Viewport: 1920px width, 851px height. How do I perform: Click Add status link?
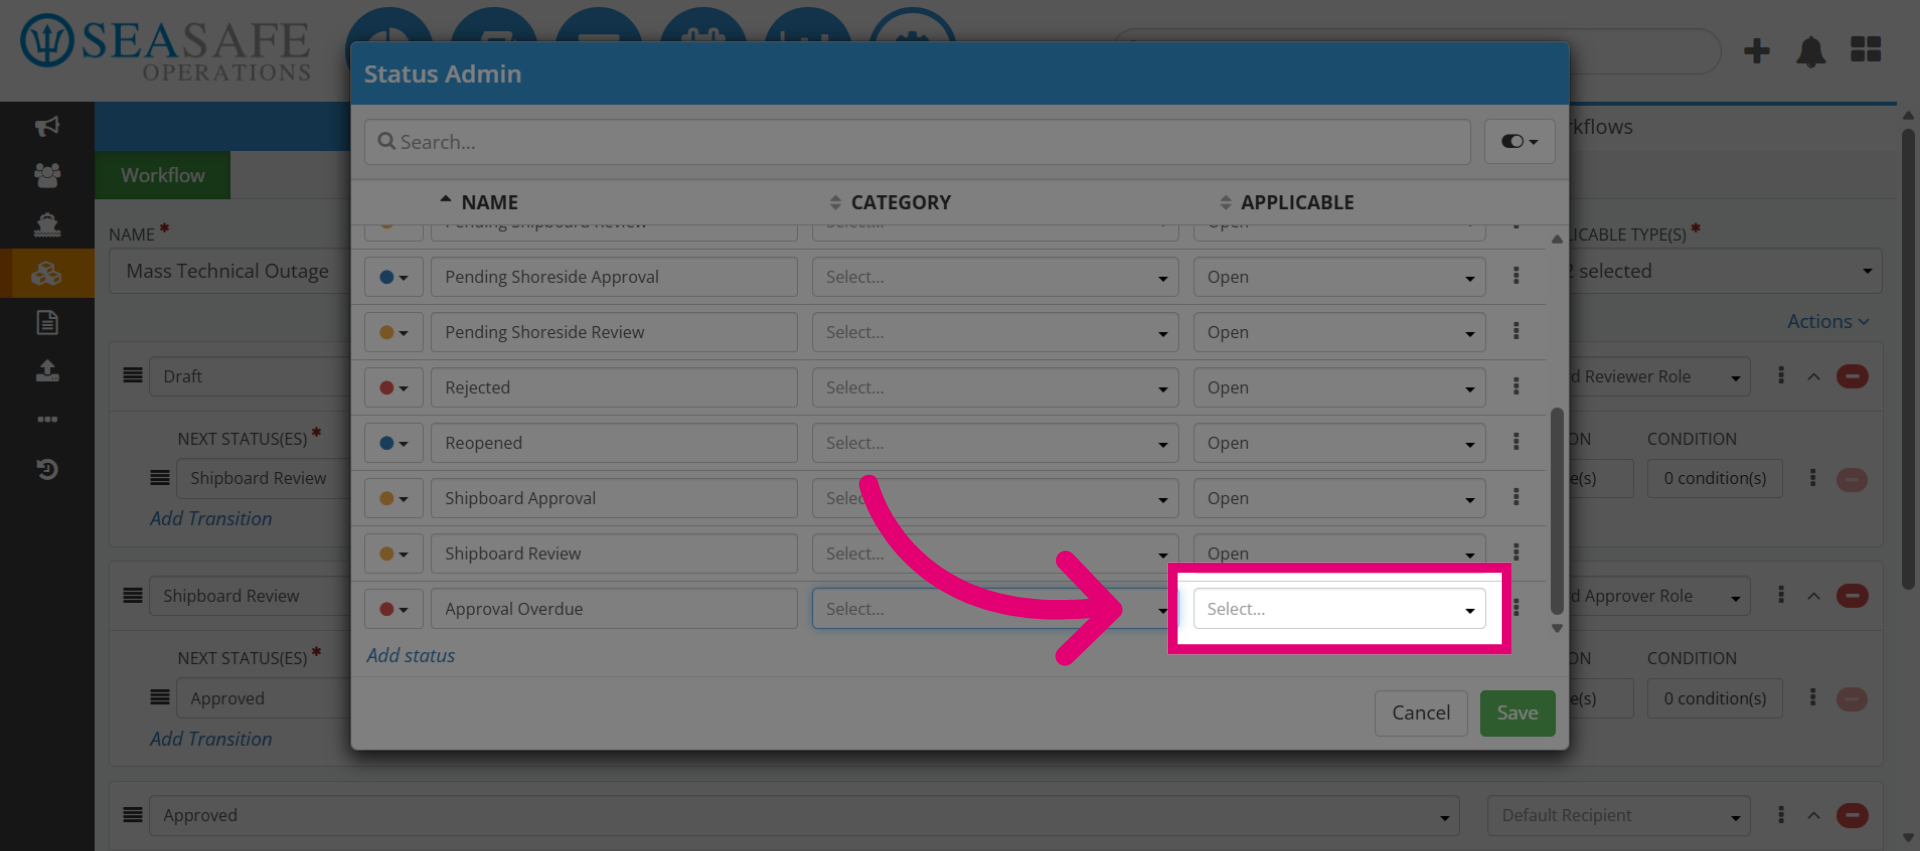point(410,655)
